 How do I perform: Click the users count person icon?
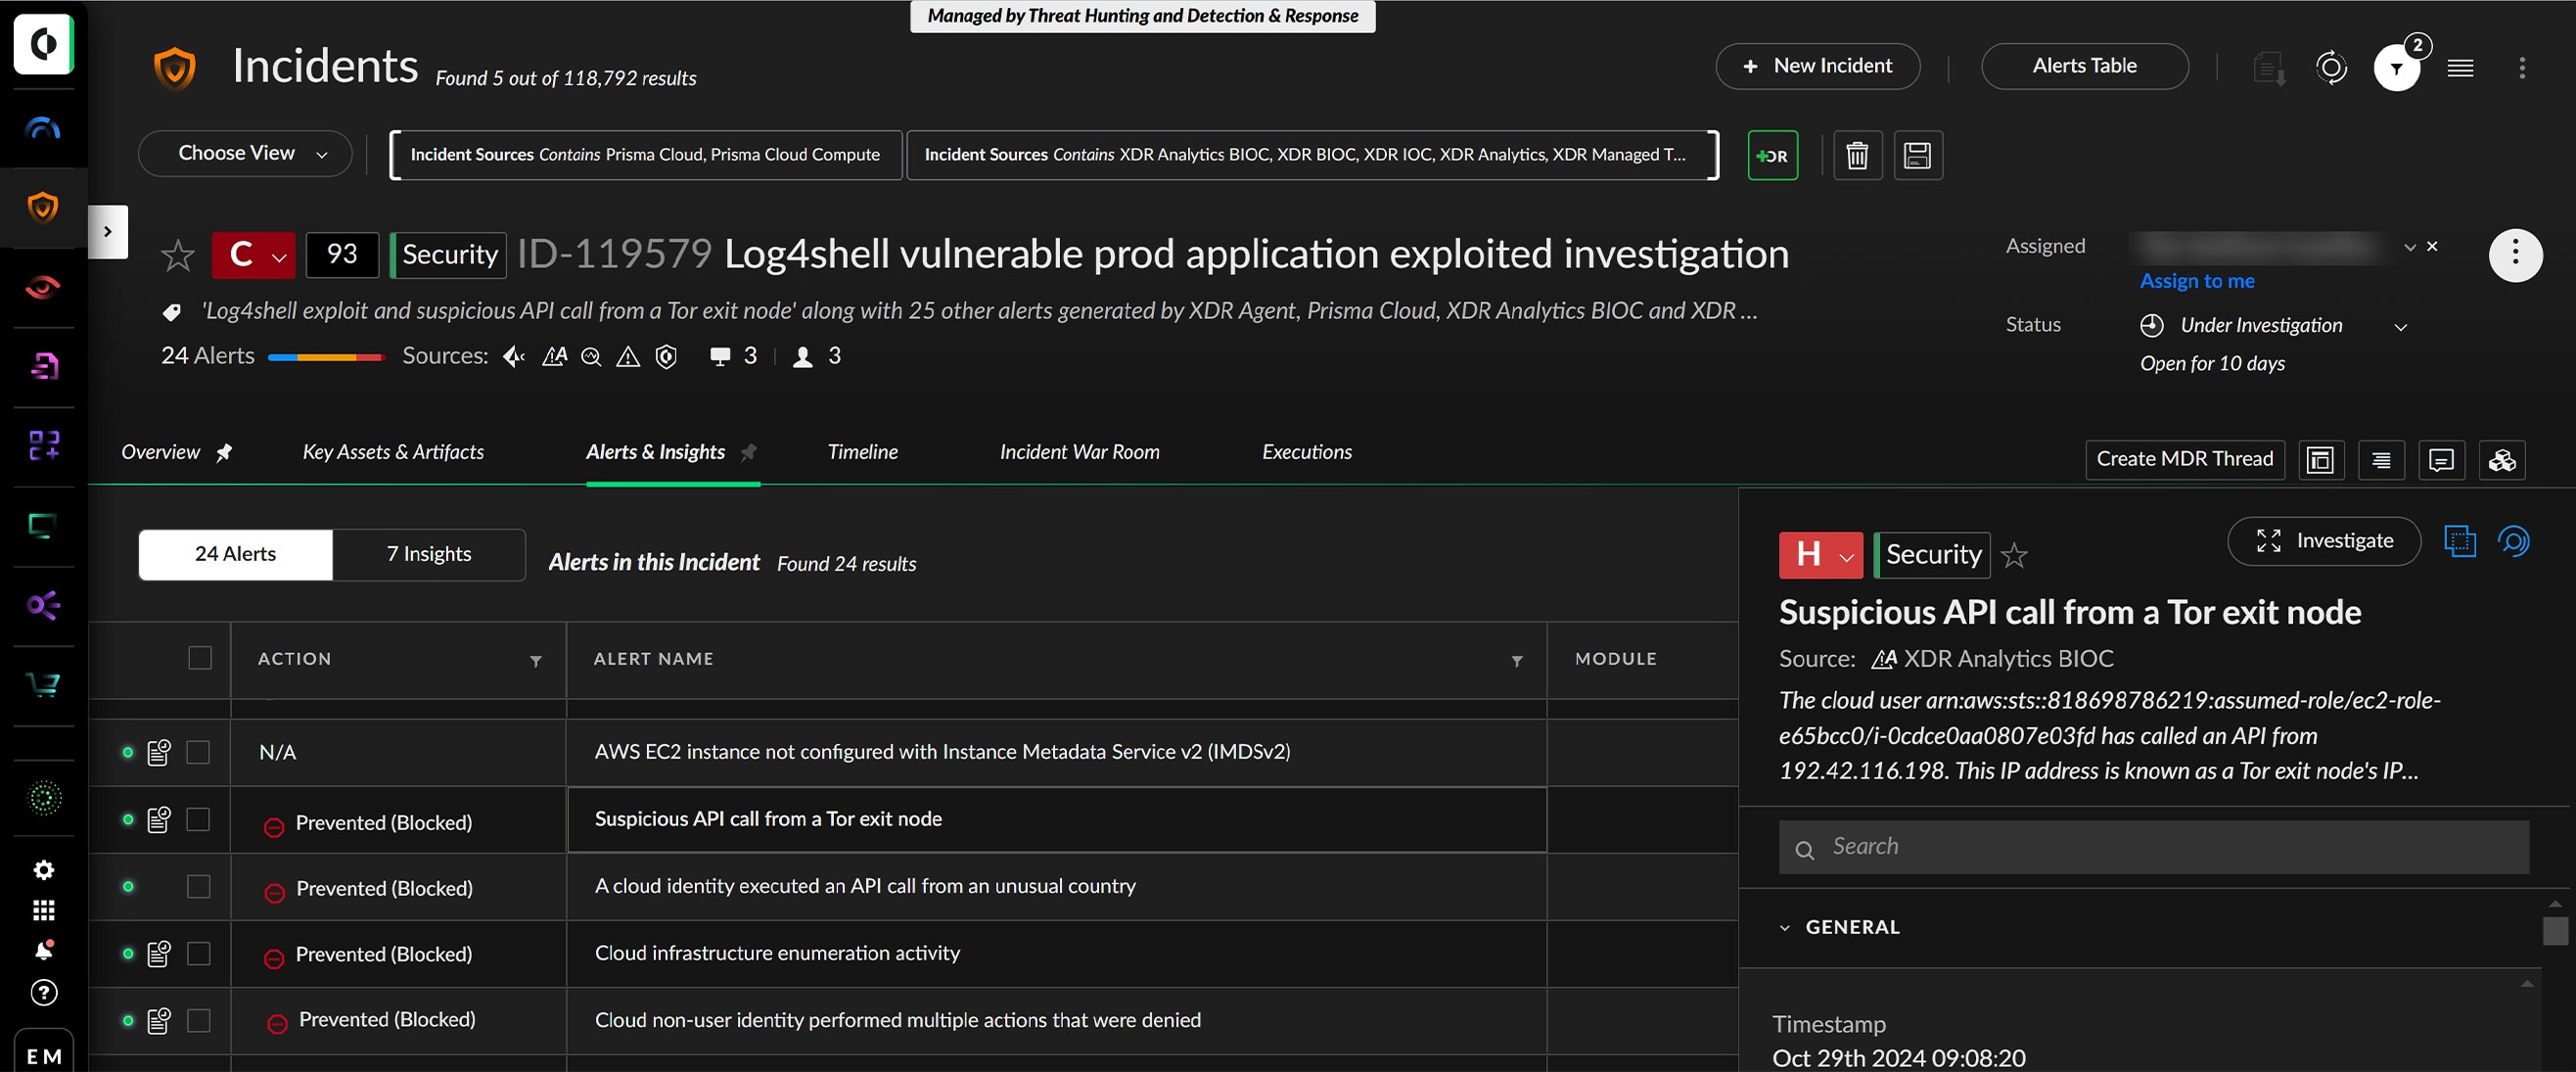coord(802,357)
